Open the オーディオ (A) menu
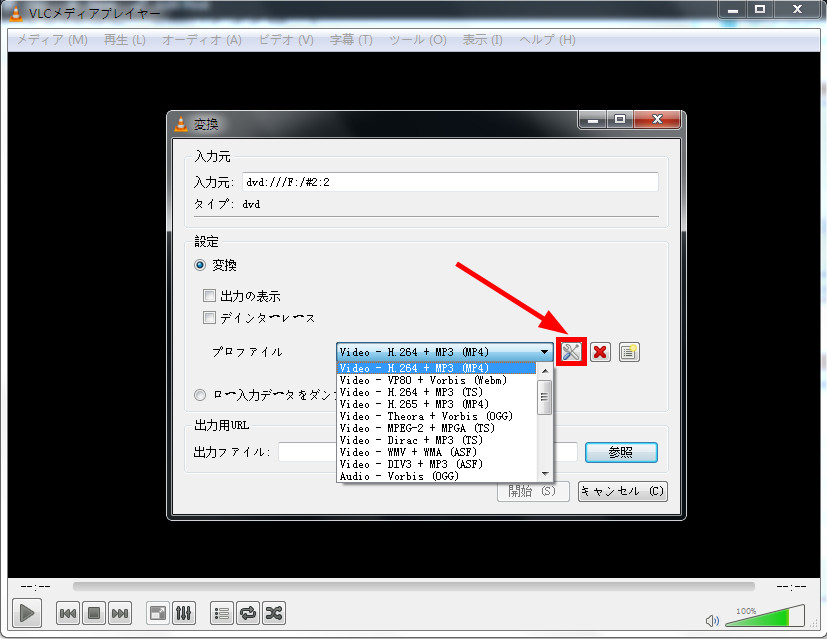 [x=201, y=40]
